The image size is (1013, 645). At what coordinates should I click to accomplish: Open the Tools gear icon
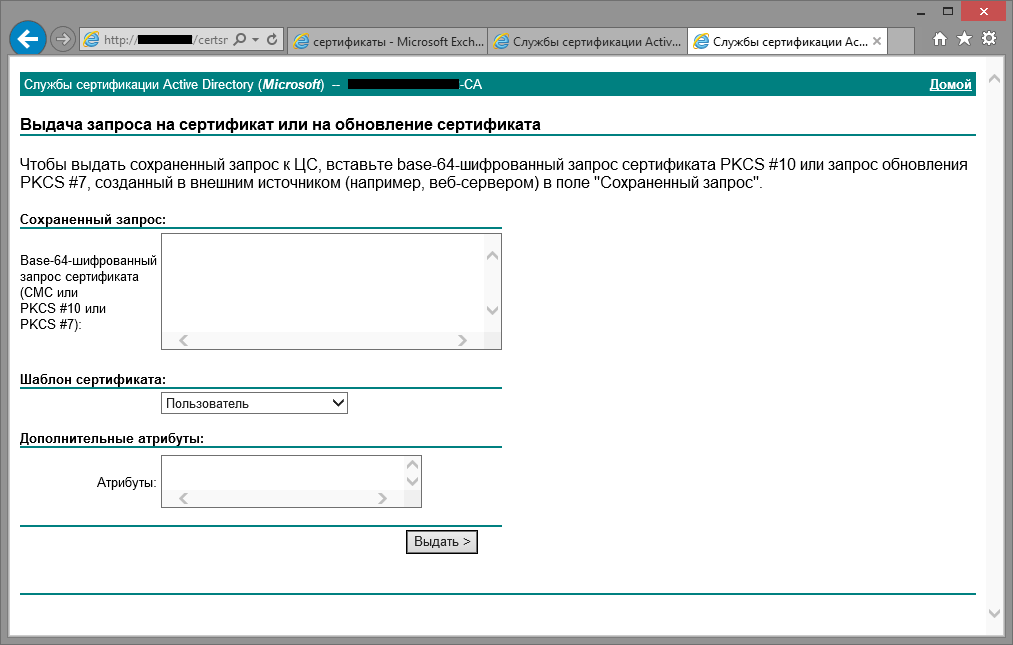pyautogui.click(x=989, y=39)
